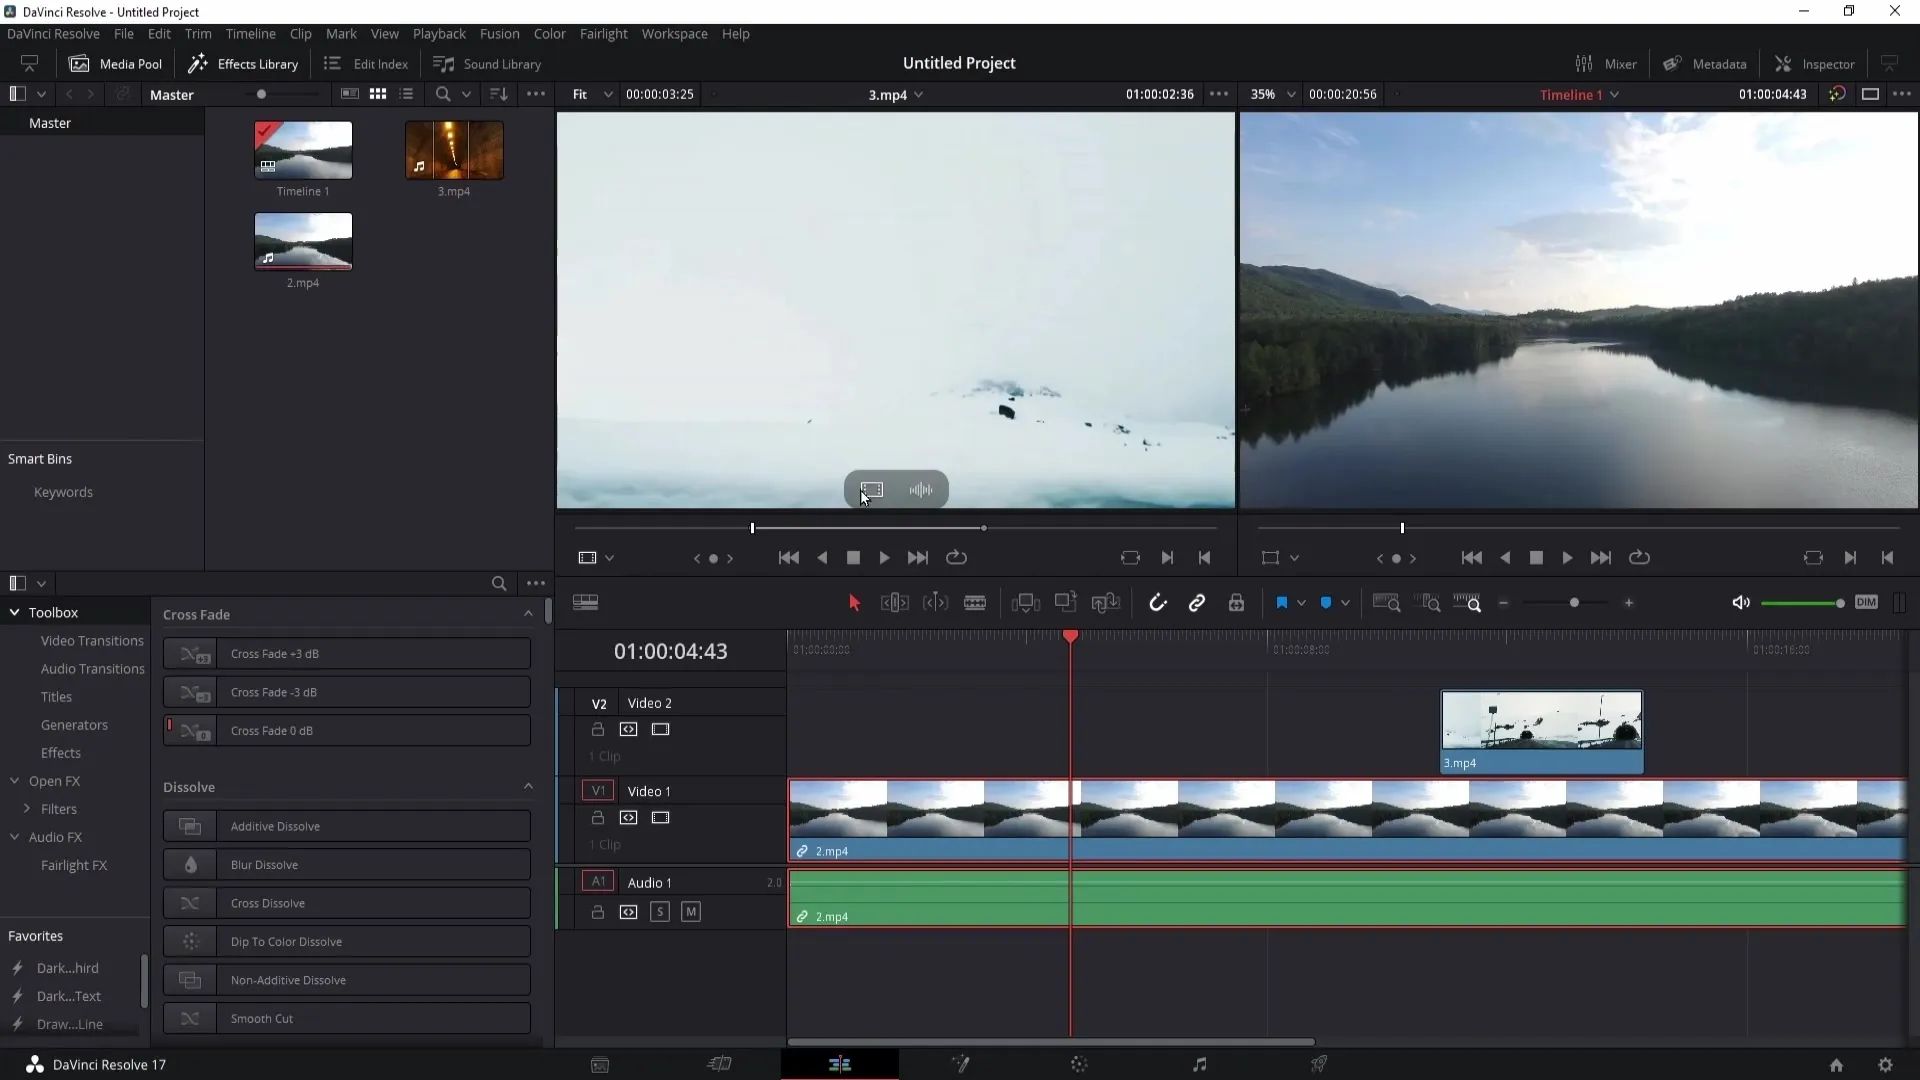The height and width of the screenshot is (1080, 1920).
Task: Toggle solo on Audio 1 track
Action: [659, 911]
